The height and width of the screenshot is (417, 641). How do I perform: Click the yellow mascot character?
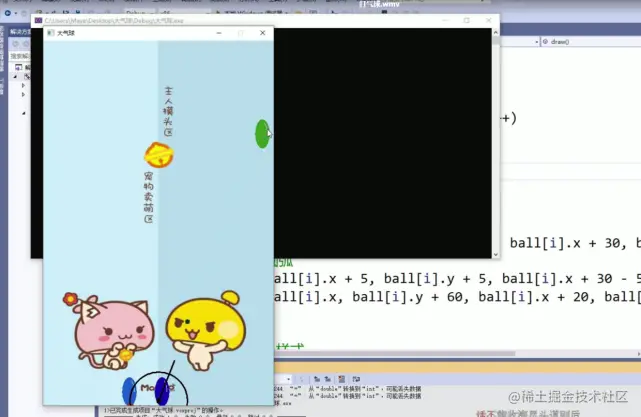[206, 330]
